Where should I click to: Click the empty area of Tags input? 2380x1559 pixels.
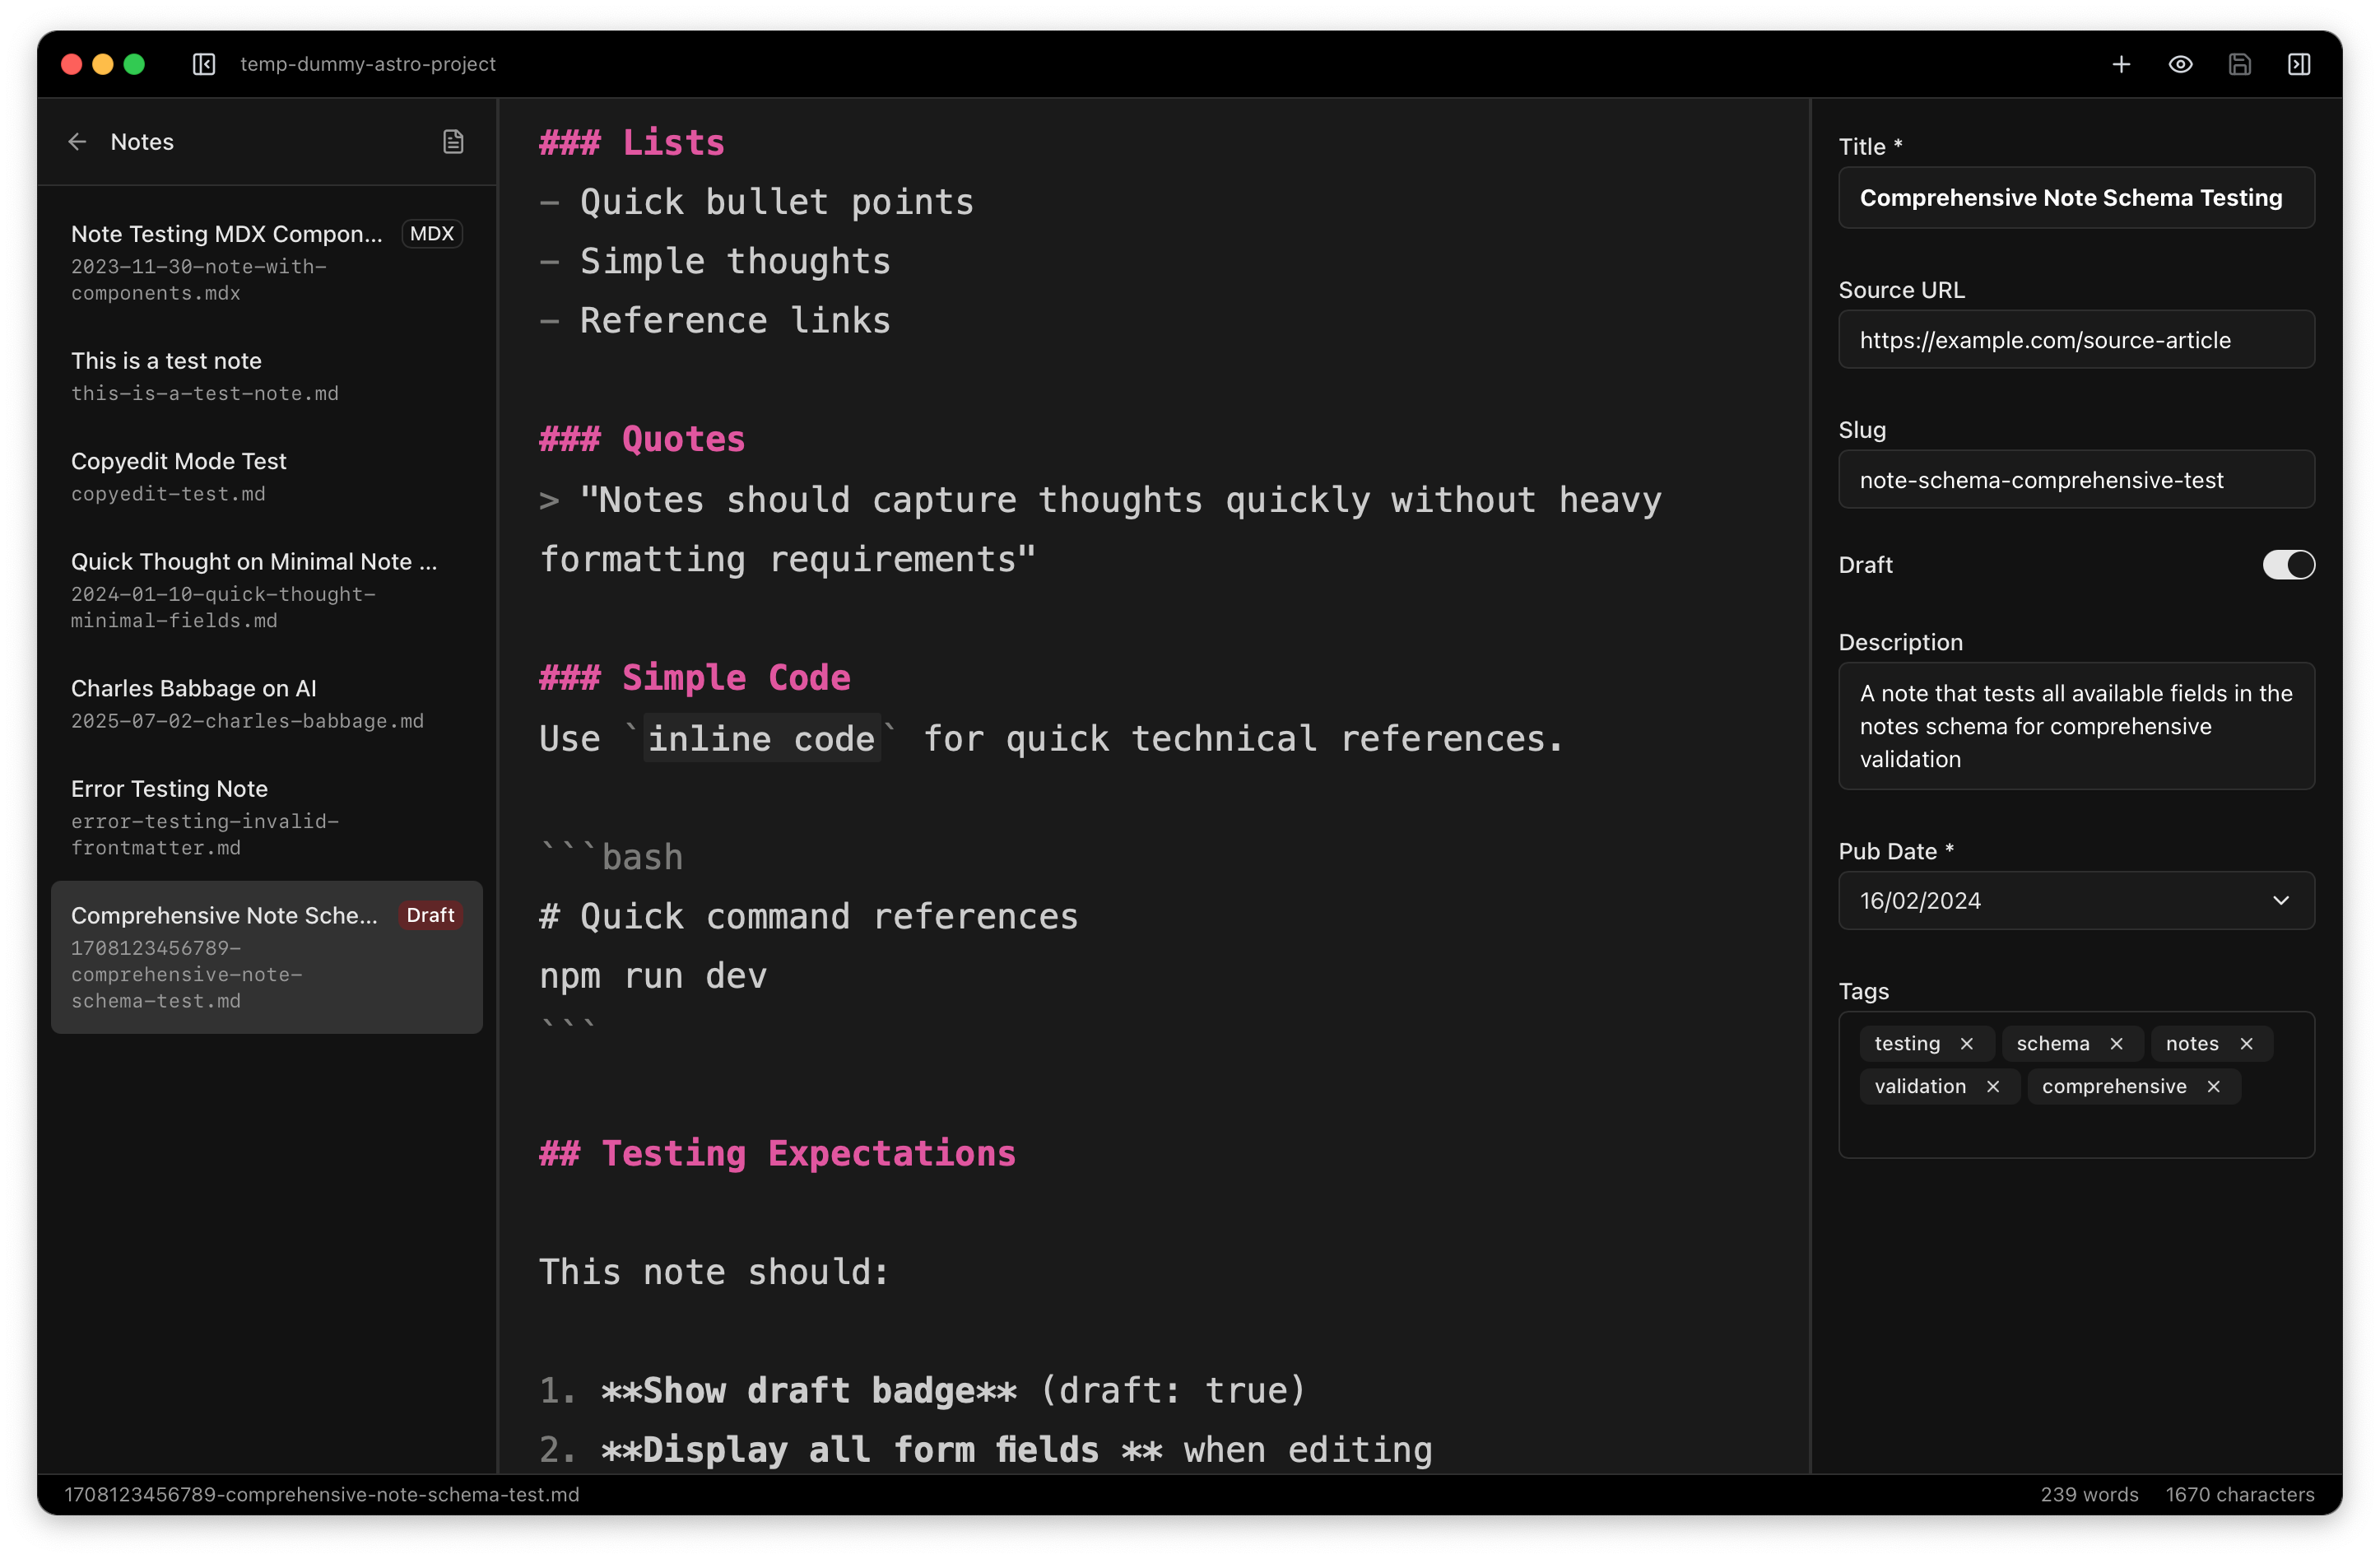[x=2076, y=1130]
